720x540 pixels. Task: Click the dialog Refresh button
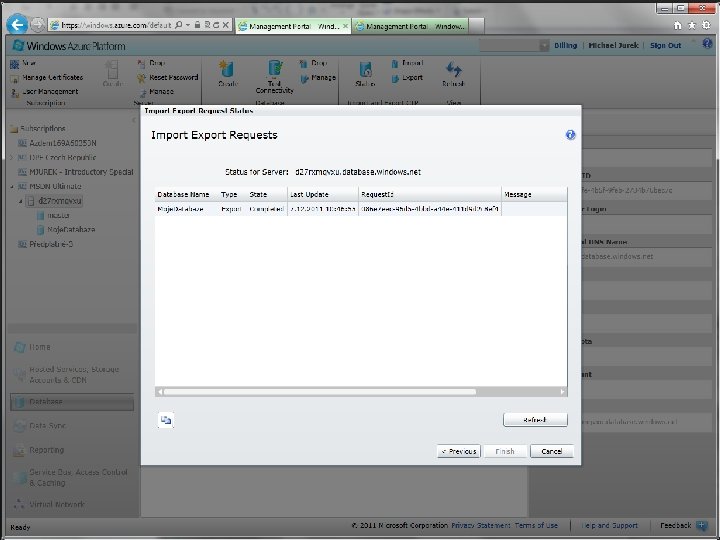pyautogui.click(x=535, y=420)
